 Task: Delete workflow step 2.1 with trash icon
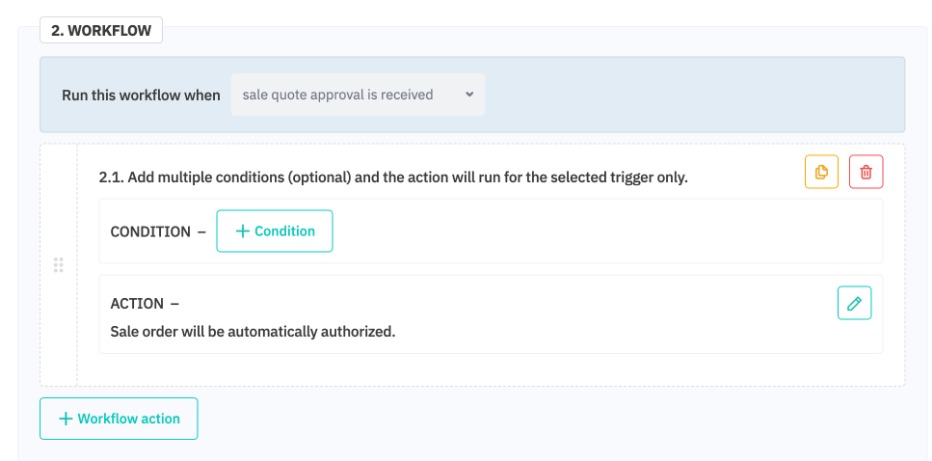point(866,172)
